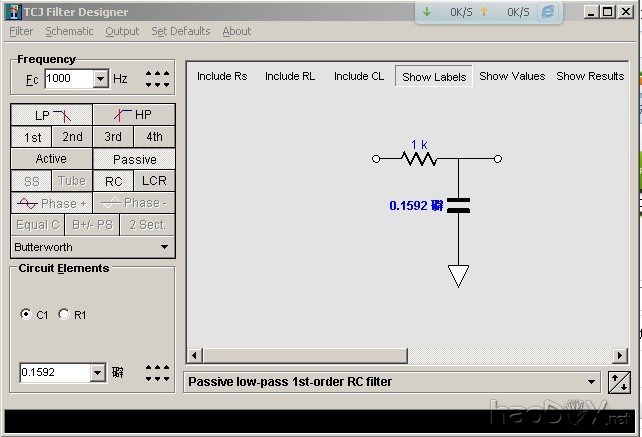Viewport: 642px width, 437px height.
Task: Click the browser icon in the speed widget
Action: pyautogui.click(x=548, y=12)
